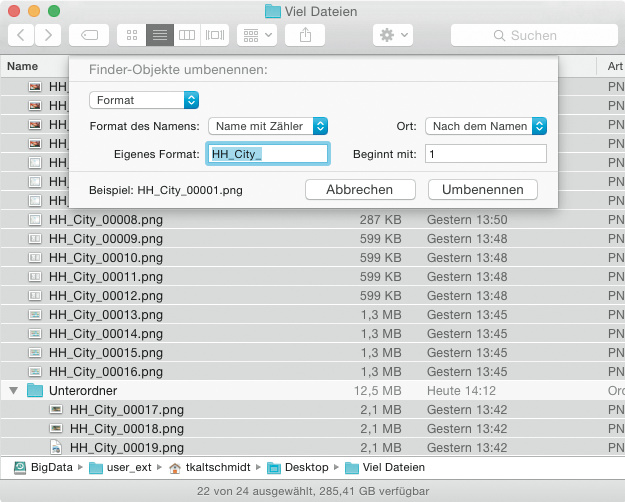Open the Format rename-mode popup
The image size is (625, 502).
click(x=144, y=100)
